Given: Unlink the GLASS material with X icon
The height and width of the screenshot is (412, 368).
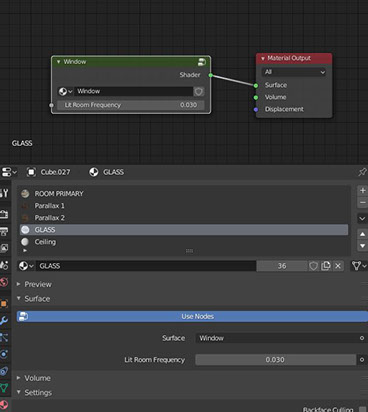Looking at the screenshot, I should (x=338, y=266).
